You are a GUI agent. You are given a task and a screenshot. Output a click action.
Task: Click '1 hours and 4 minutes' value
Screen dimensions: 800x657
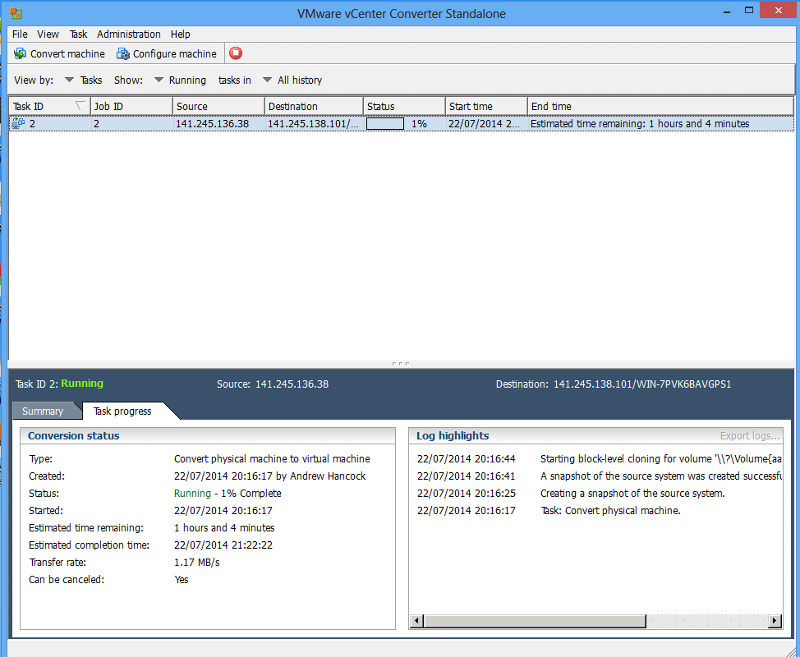coord(224,527)
